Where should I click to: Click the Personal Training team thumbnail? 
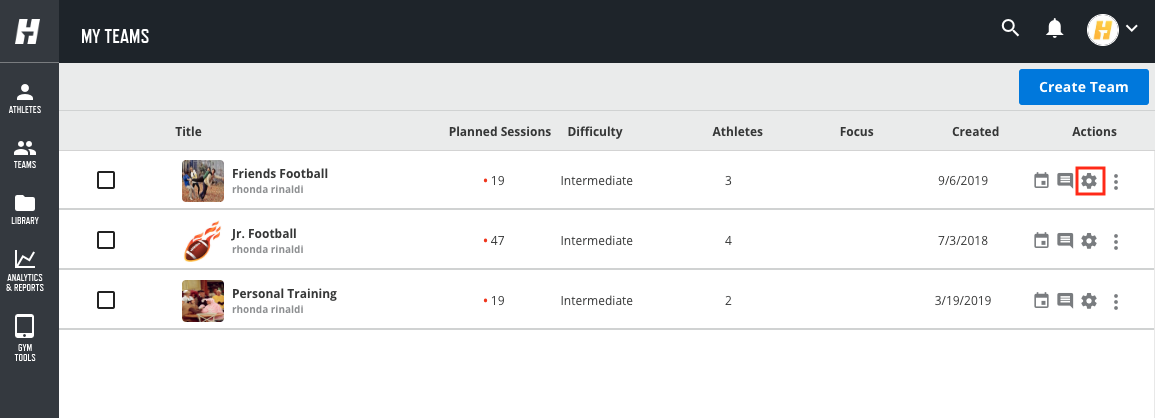[203, 301]
